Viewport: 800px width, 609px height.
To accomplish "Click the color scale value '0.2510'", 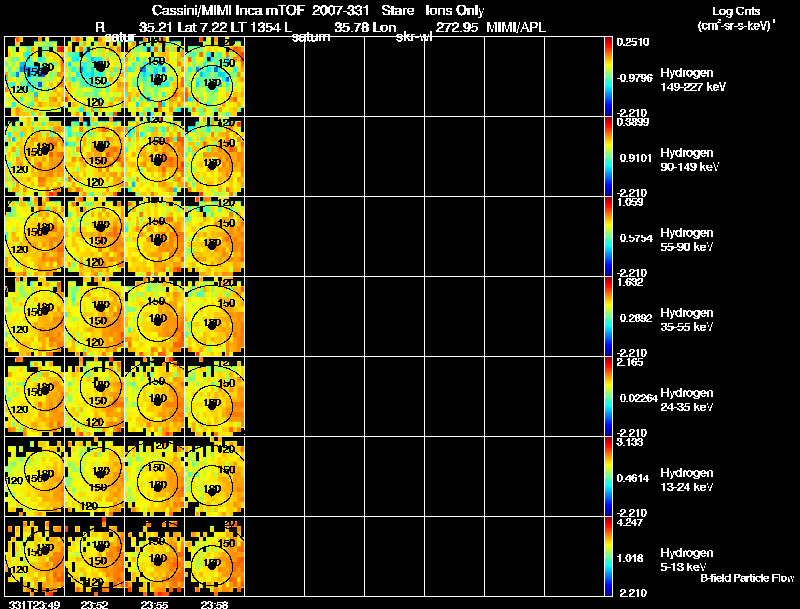I will [633, 42].
